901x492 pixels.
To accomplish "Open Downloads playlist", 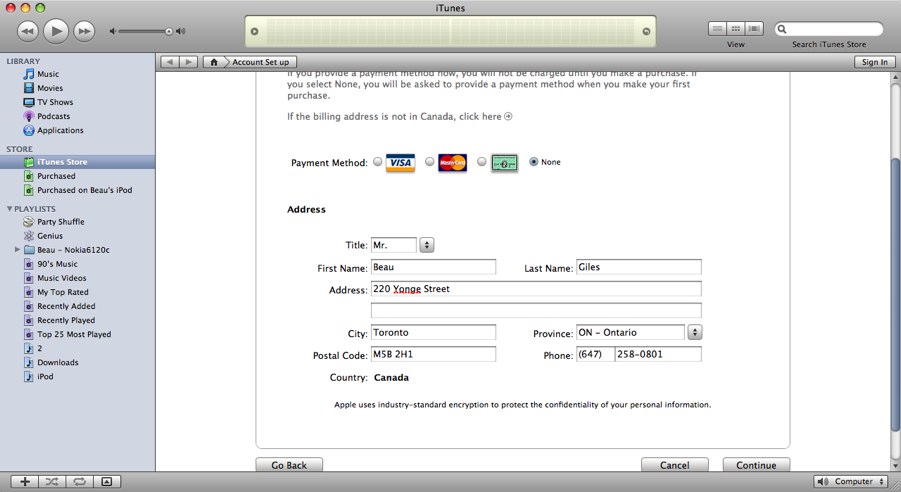I will point(57,363).
